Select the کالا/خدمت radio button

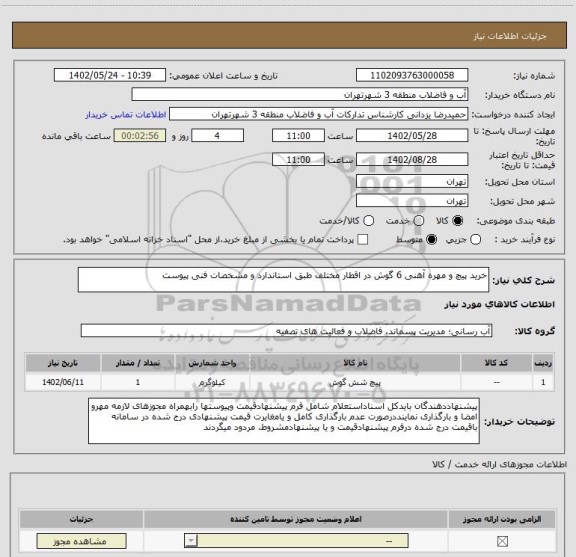point(368,221)
